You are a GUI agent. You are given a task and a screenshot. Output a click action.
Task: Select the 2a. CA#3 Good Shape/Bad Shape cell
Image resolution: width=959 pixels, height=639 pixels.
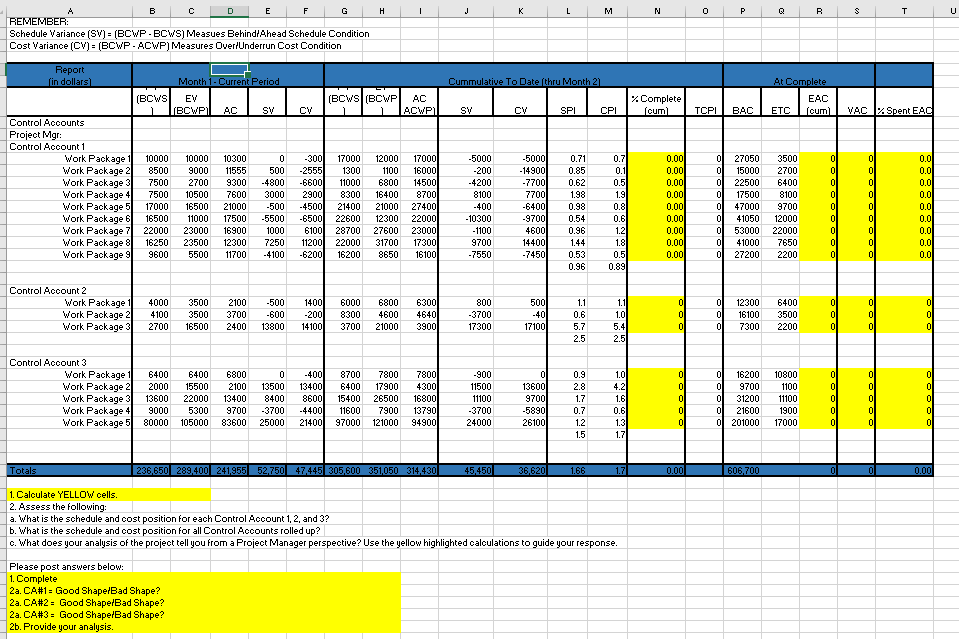pyautogui.click(x=204, y=615)
